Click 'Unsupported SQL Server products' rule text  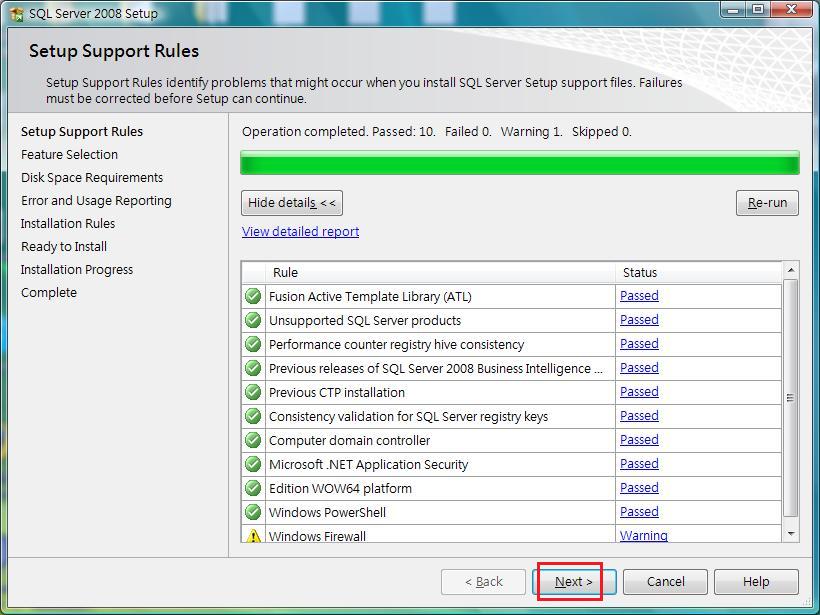point(365,321)
